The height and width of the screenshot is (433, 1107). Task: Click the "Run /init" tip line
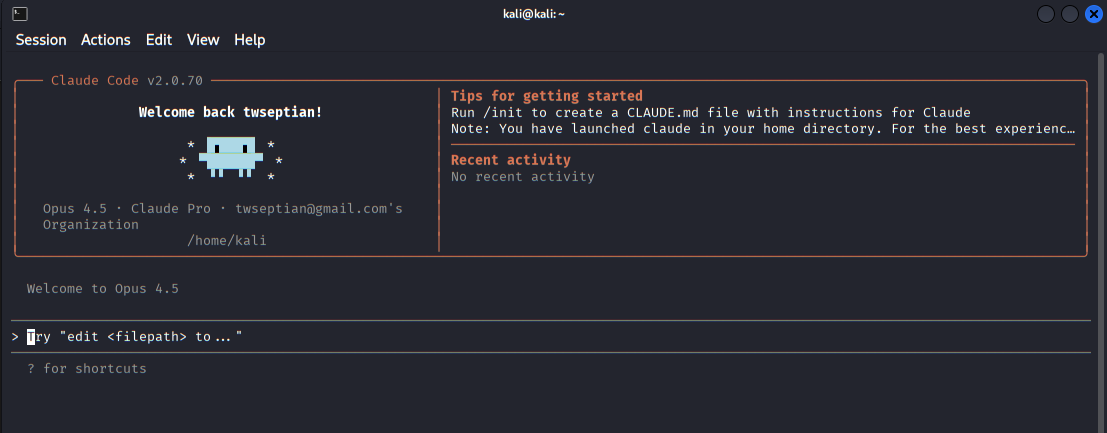click(x=710, y=112)
